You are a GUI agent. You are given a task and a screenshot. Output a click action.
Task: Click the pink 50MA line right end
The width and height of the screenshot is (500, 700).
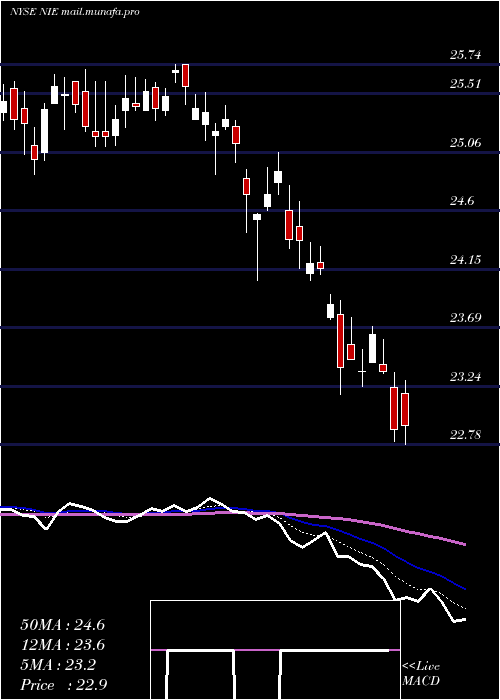tap(463, 544)
